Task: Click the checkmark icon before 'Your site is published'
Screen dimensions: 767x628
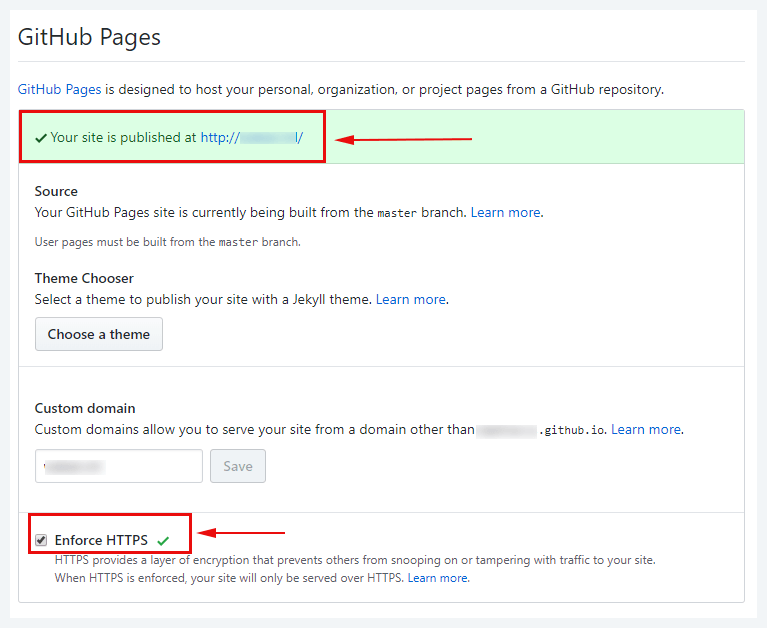Action: tap(41, 138)
